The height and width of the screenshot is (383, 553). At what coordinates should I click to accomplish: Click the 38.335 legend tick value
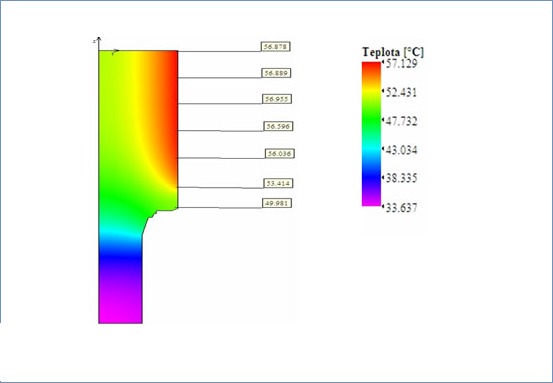401,178
